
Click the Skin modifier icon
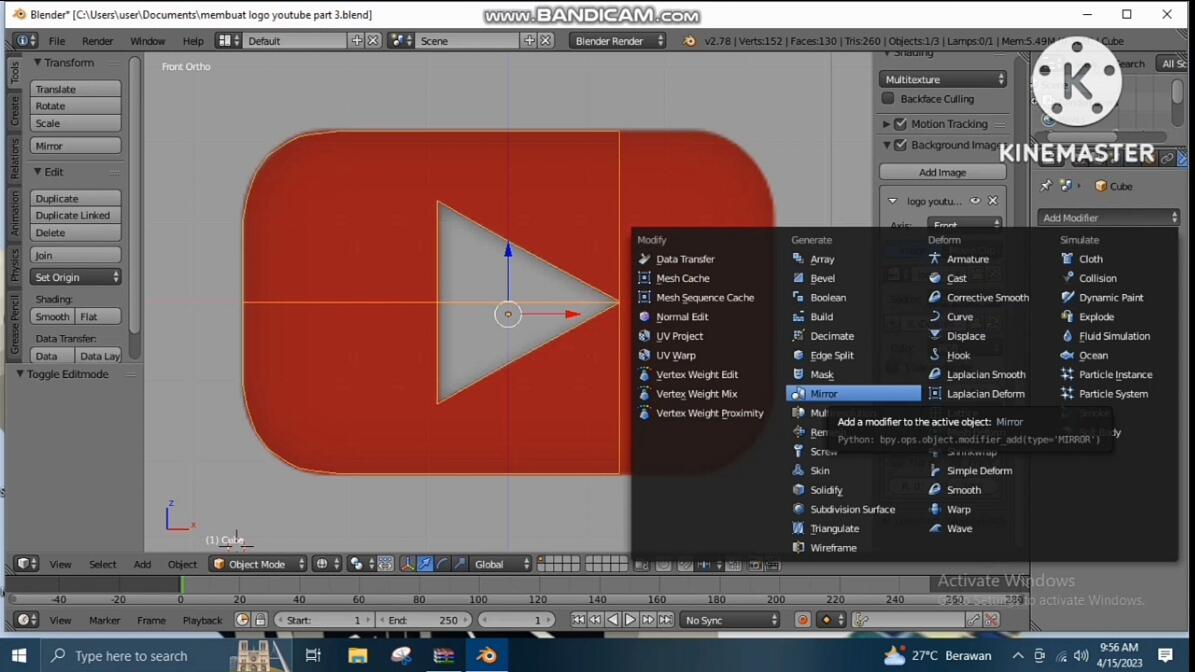point(798,470)
